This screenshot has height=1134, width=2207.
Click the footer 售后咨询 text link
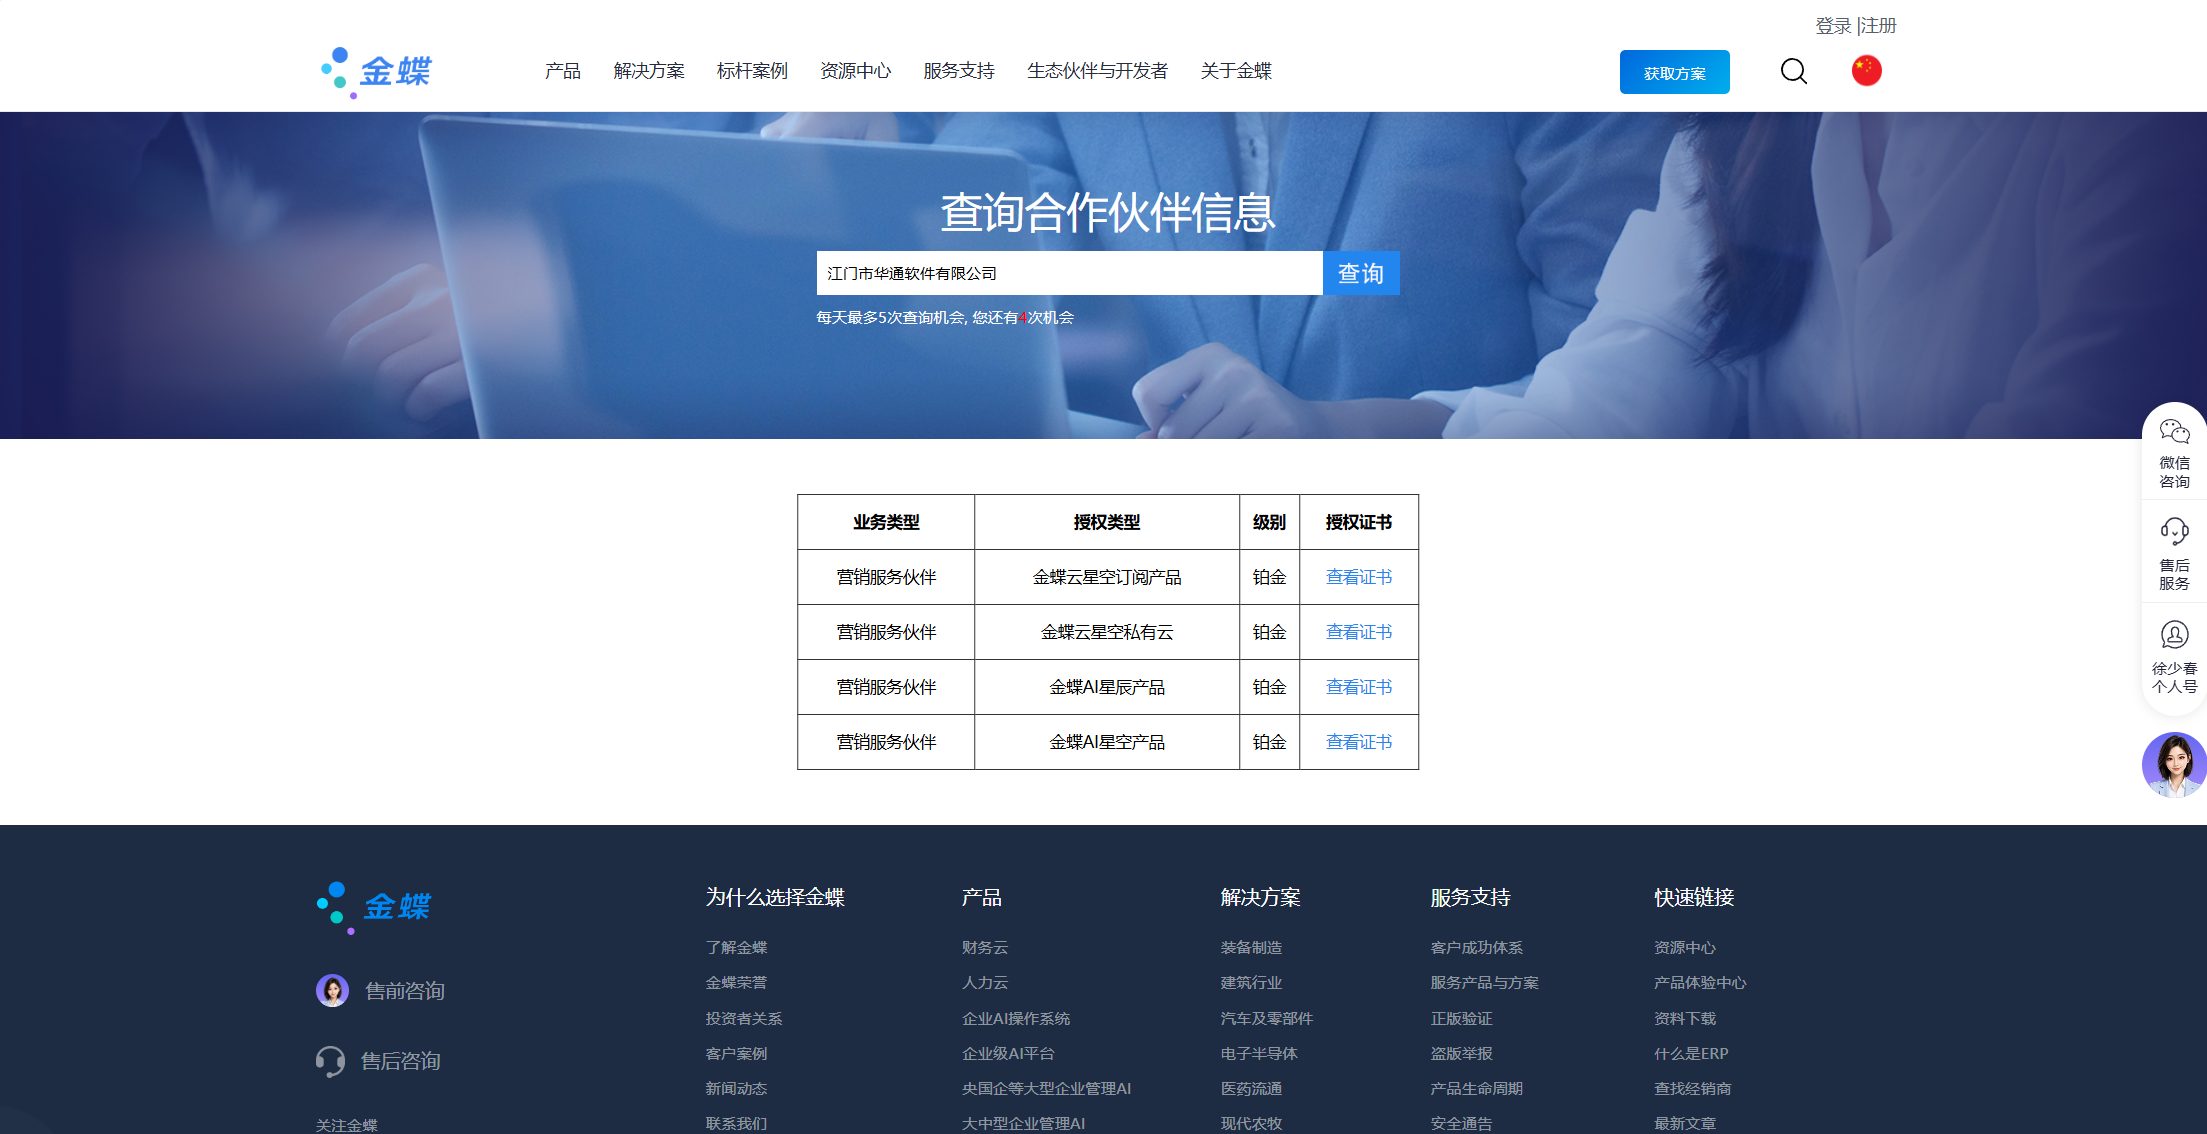pos(401,1061)
